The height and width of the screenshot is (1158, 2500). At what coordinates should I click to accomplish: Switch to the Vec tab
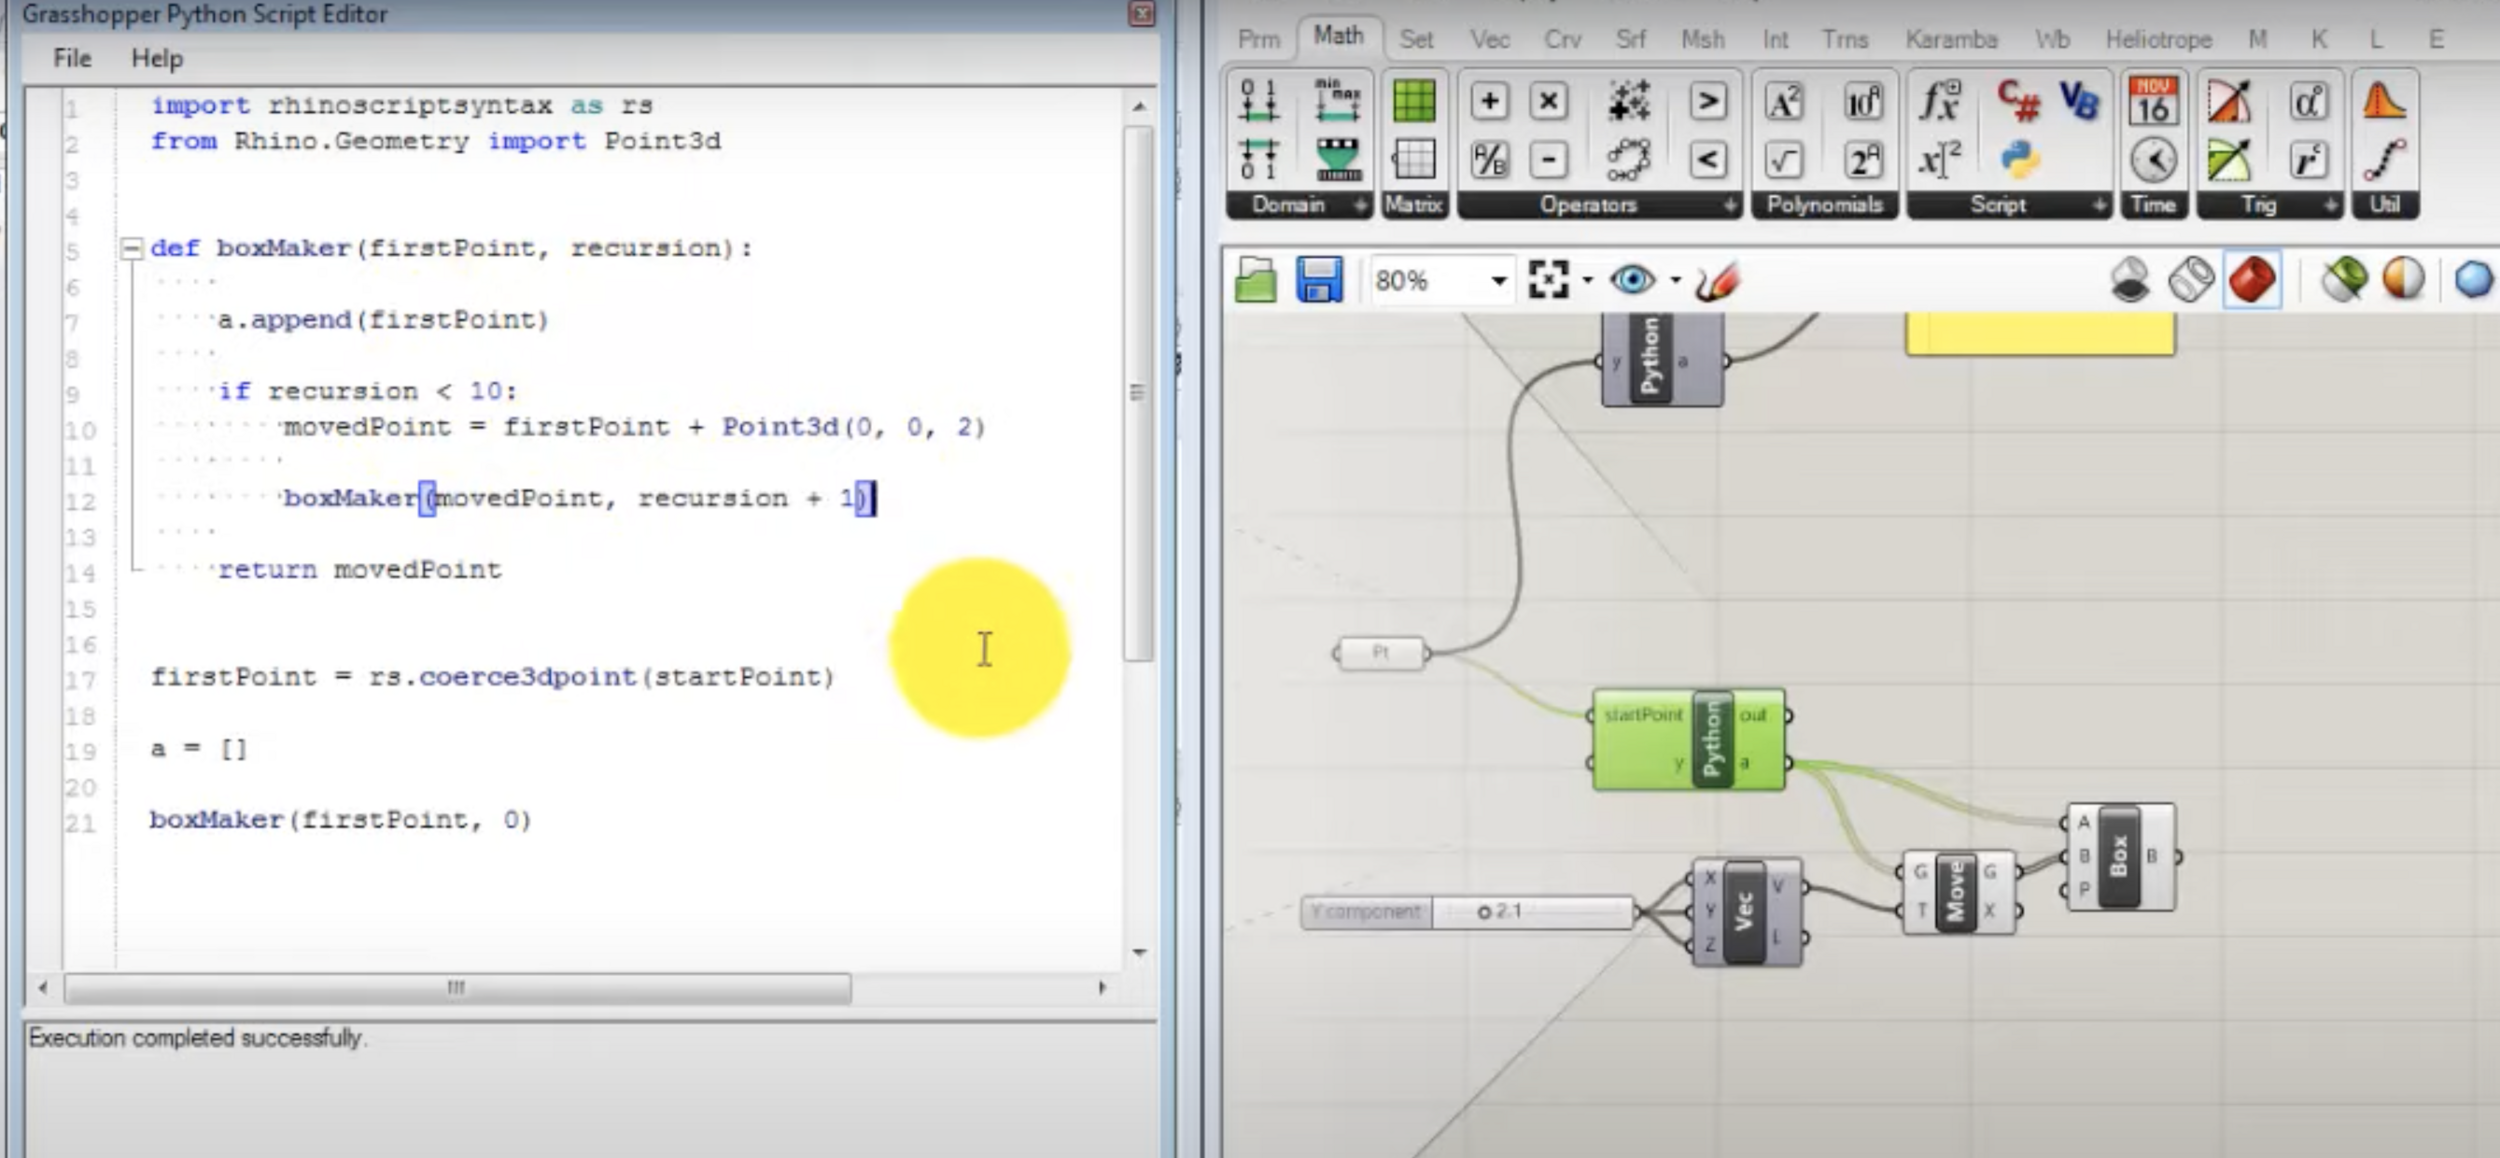coord(1489,39)
